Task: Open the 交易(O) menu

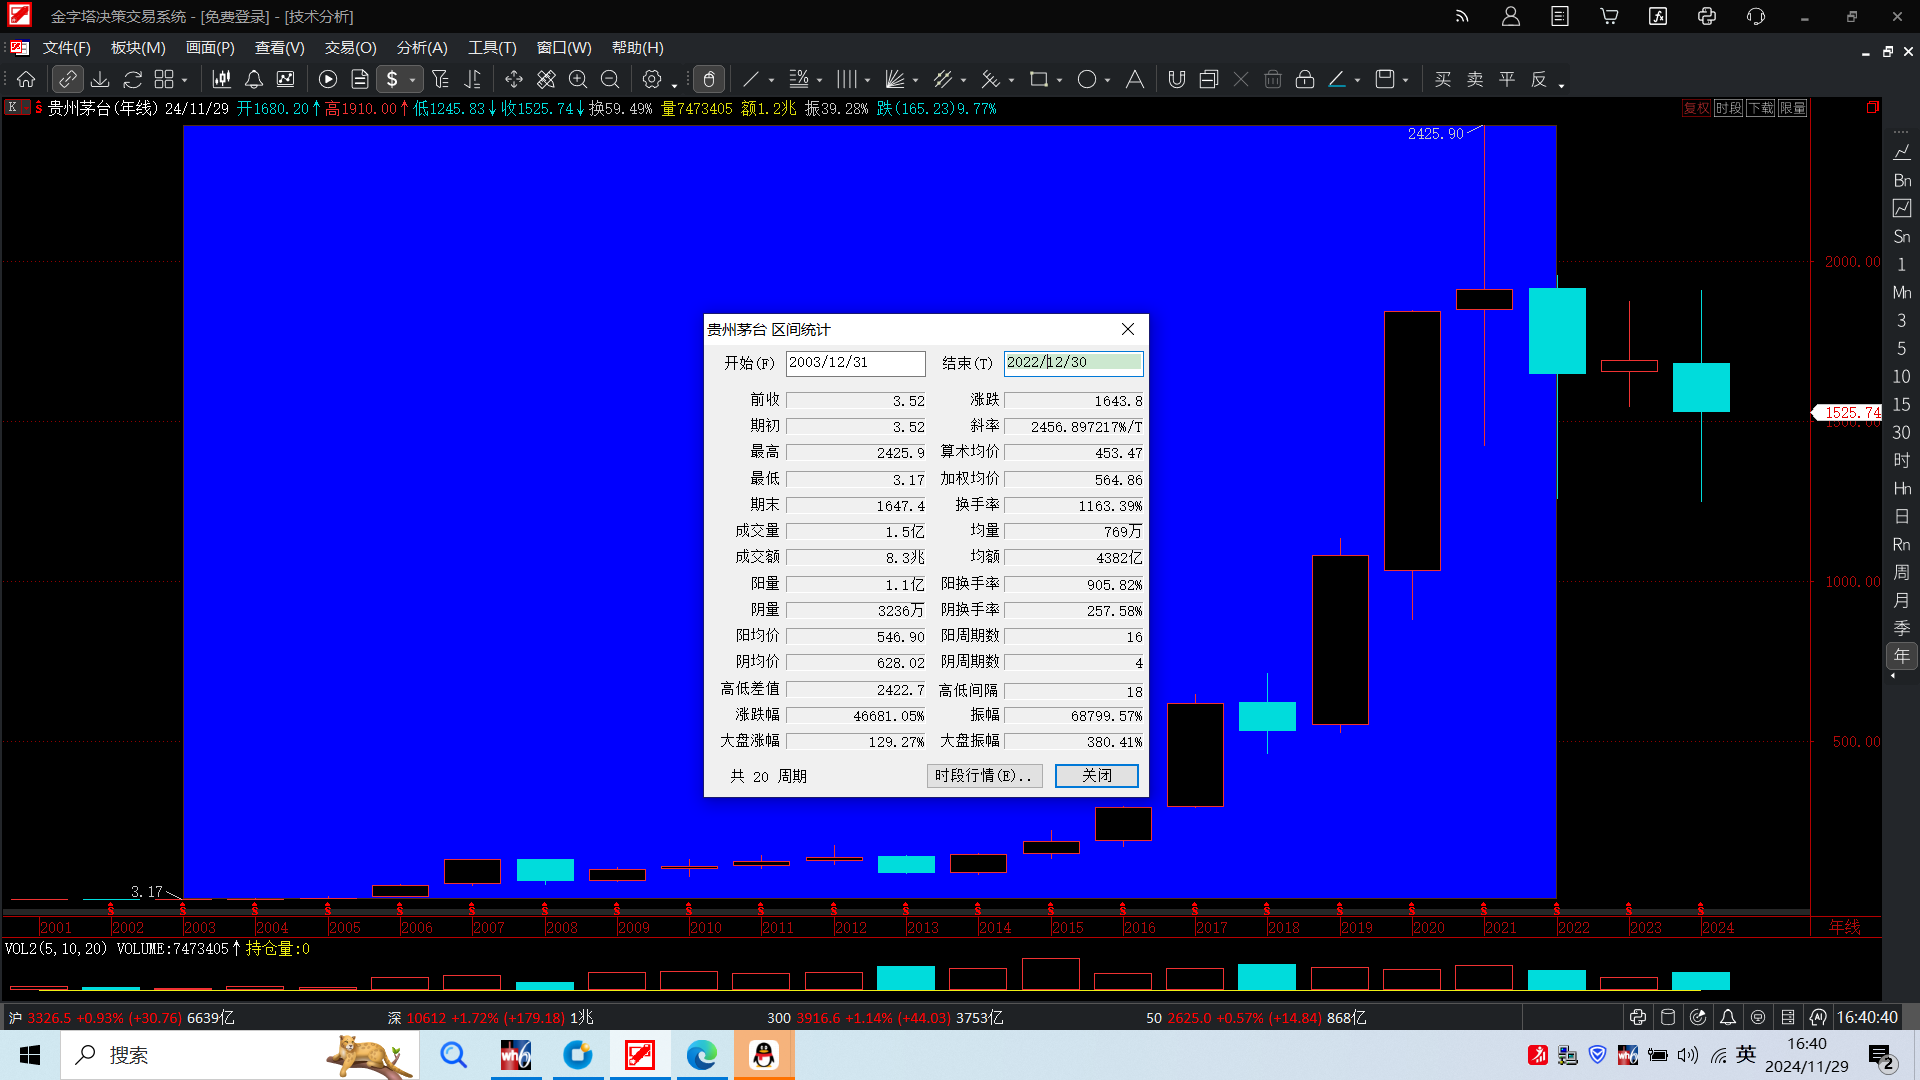Action: [351, 47]
